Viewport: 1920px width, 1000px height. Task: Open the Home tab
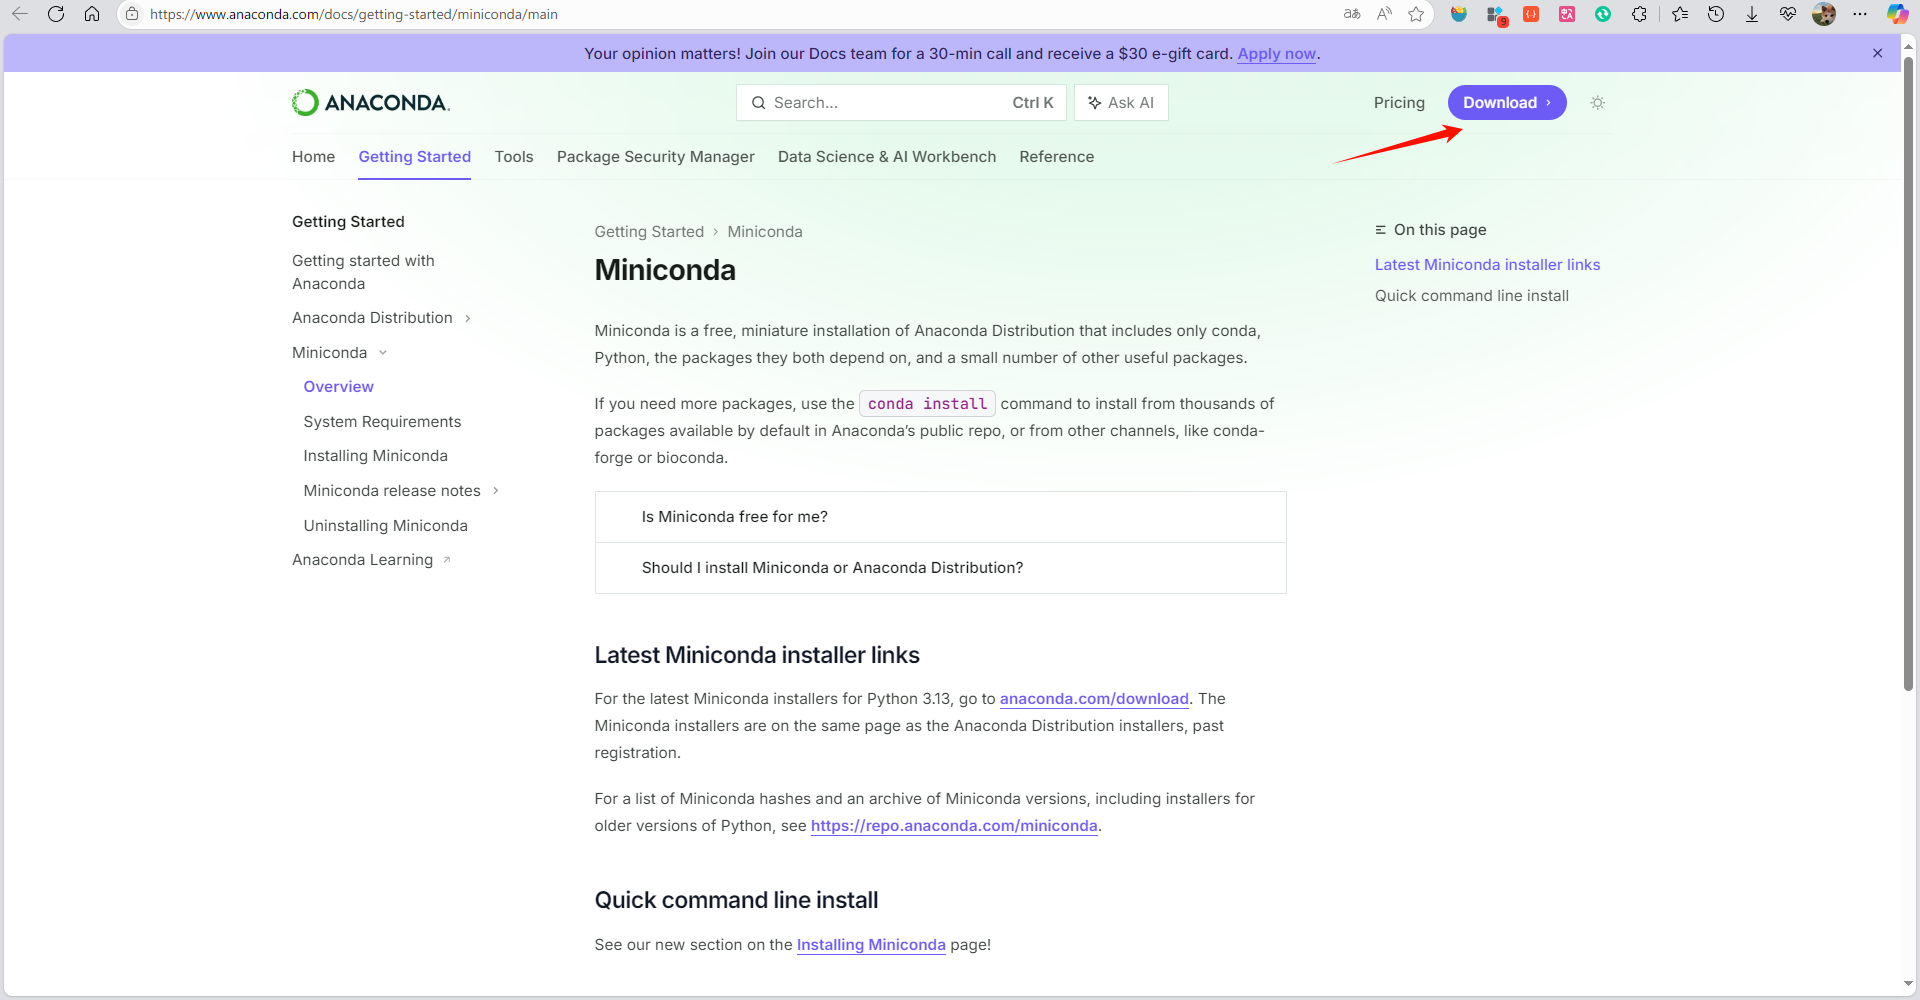click(x=313, y=157)
